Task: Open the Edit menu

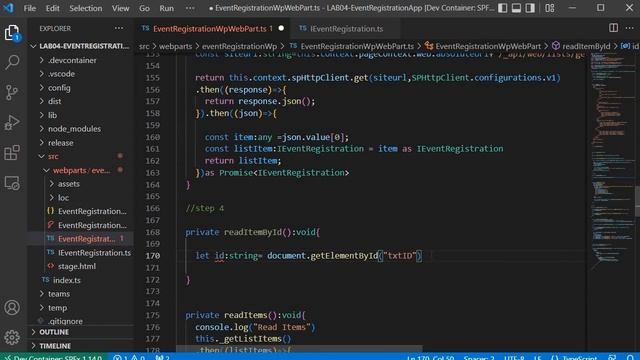Action: (52, 8)
